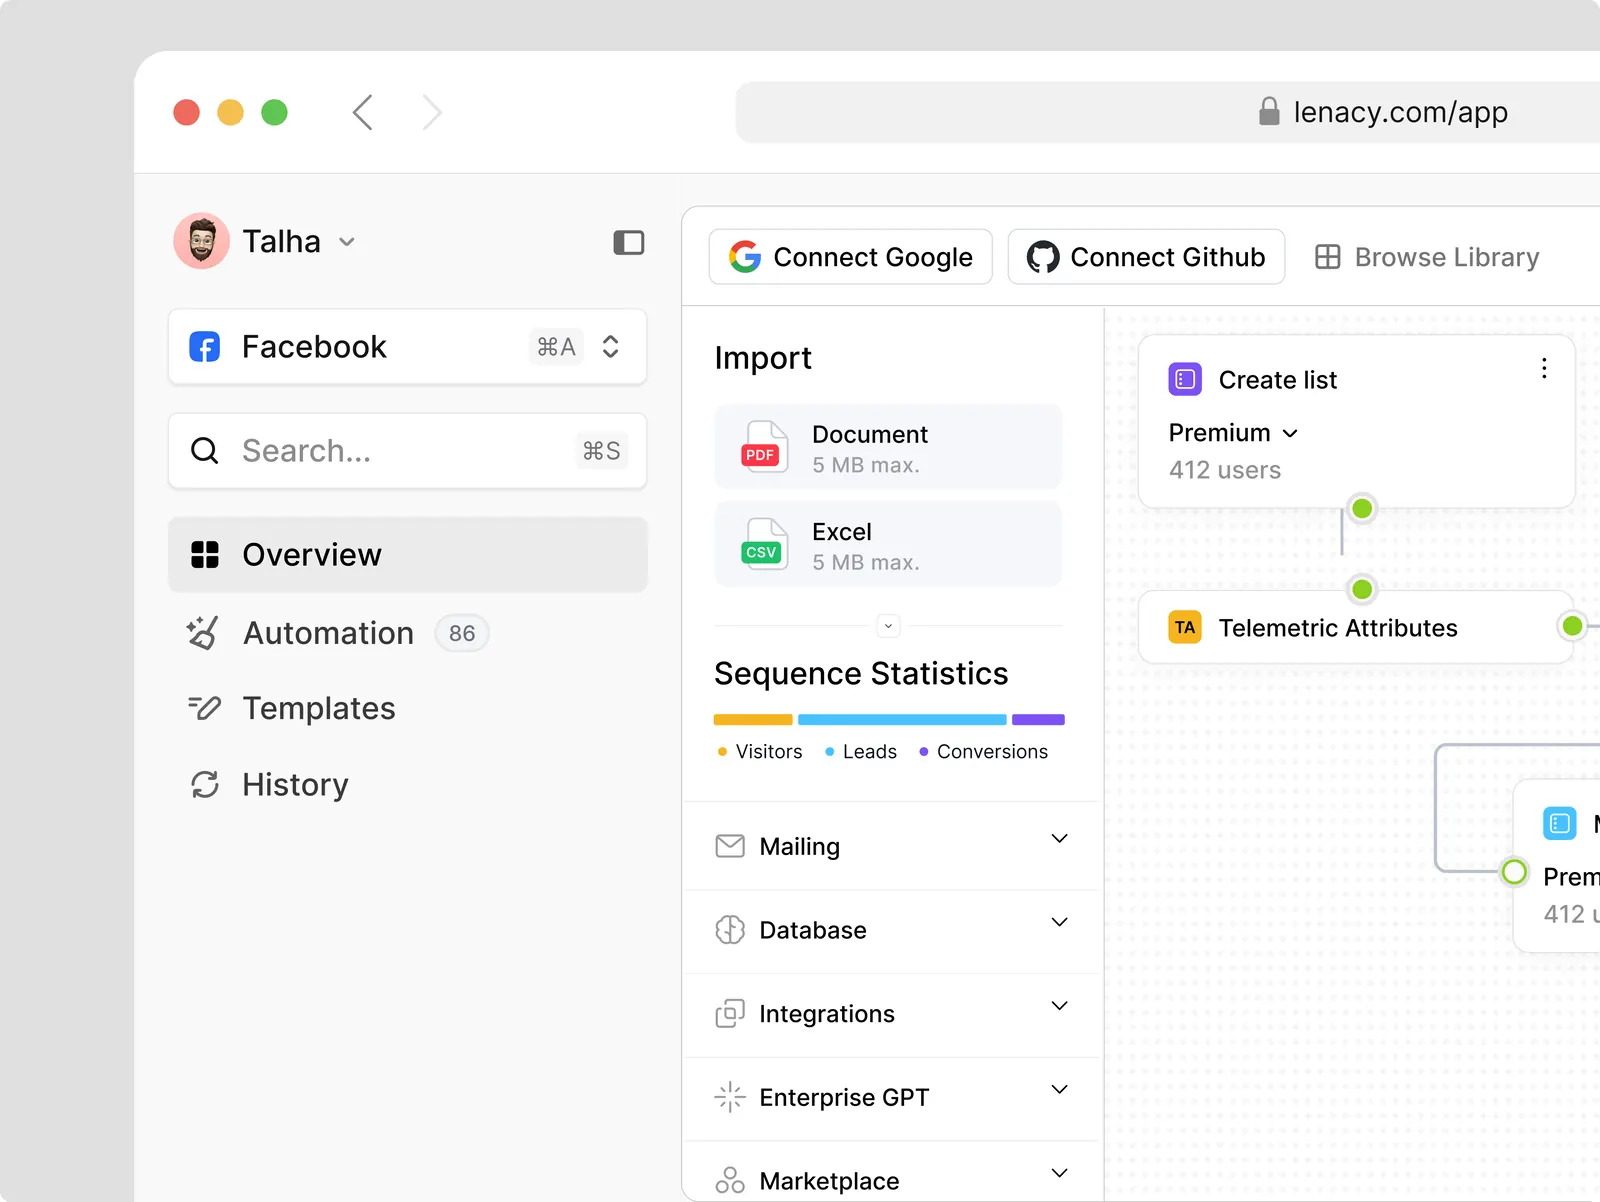Screen dimensions: 1600x1202
Task: Click the green connector under Create list
Action: 1362,509
